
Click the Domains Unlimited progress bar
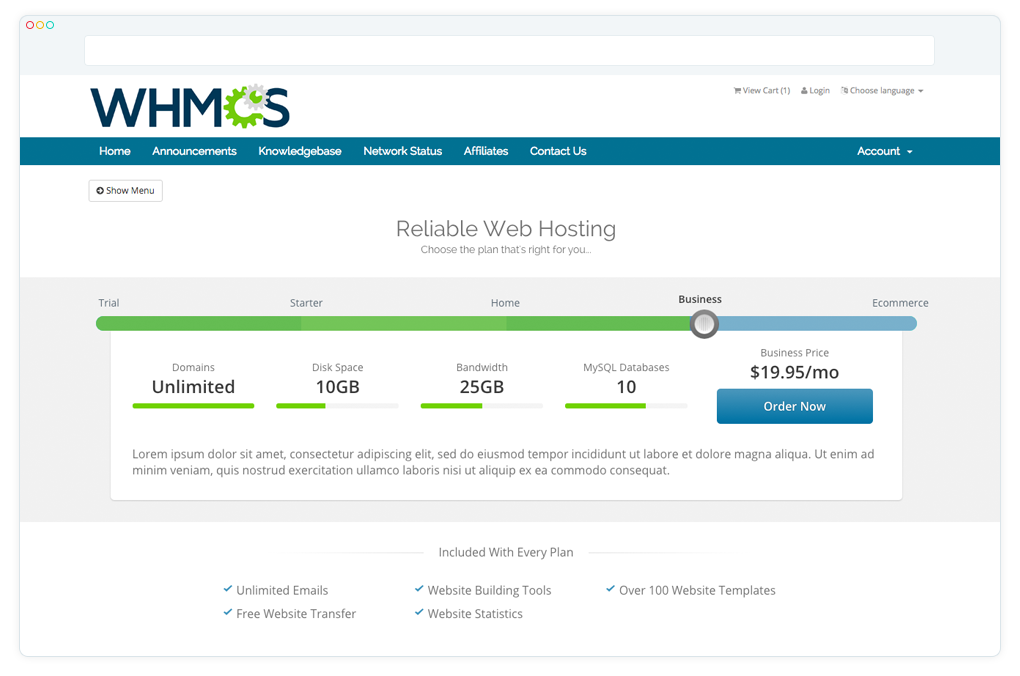coord(193,406)
